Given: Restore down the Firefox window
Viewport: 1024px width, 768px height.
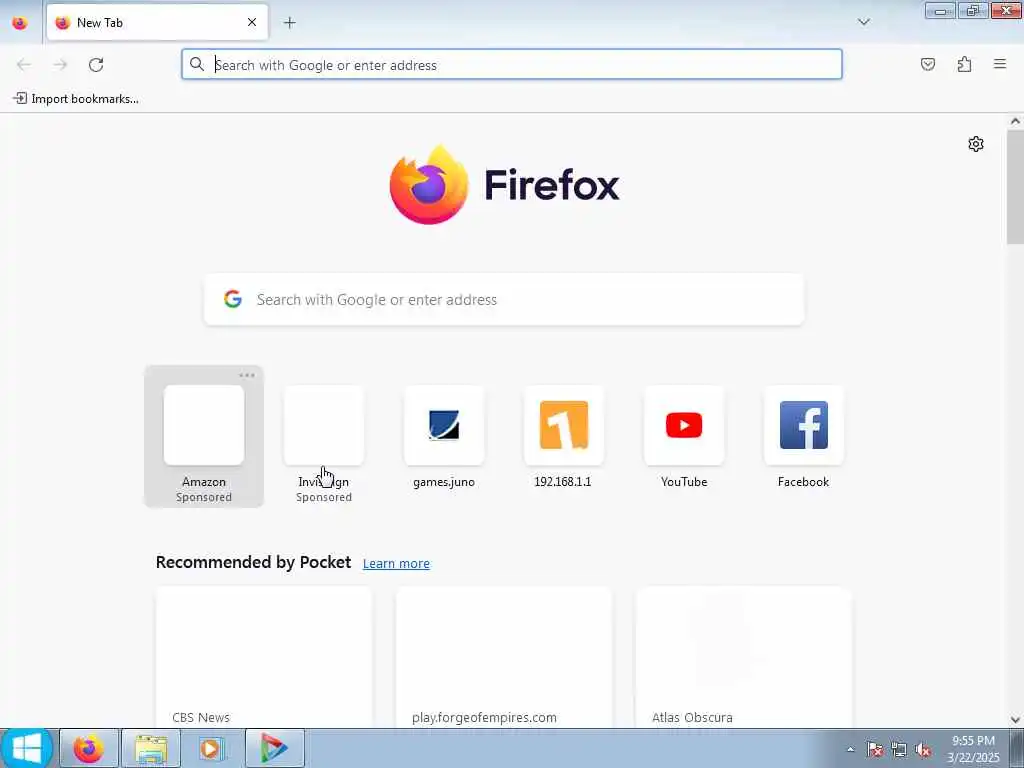Looking at the screenshot, I should [x=972, y=10].
